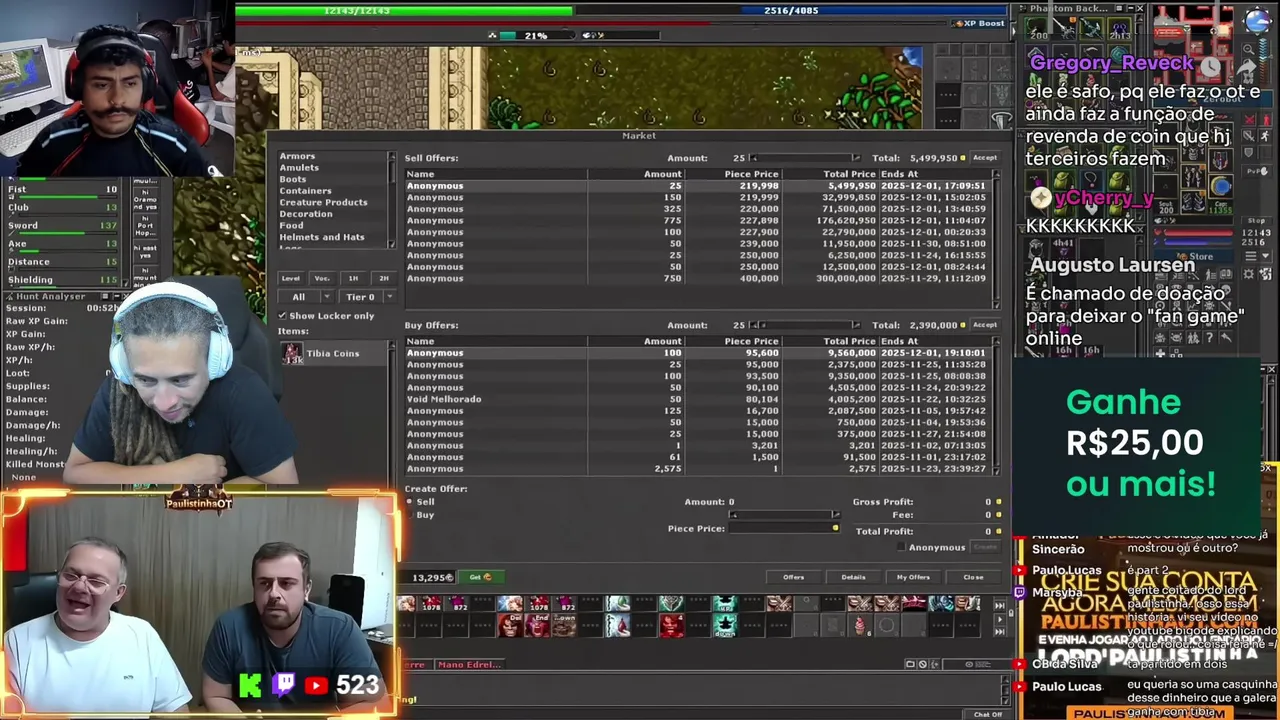The height and width of the screenshot is (720, 1280).
Task: Select buy offer with 2,575 amount
Action: [697, 468]
